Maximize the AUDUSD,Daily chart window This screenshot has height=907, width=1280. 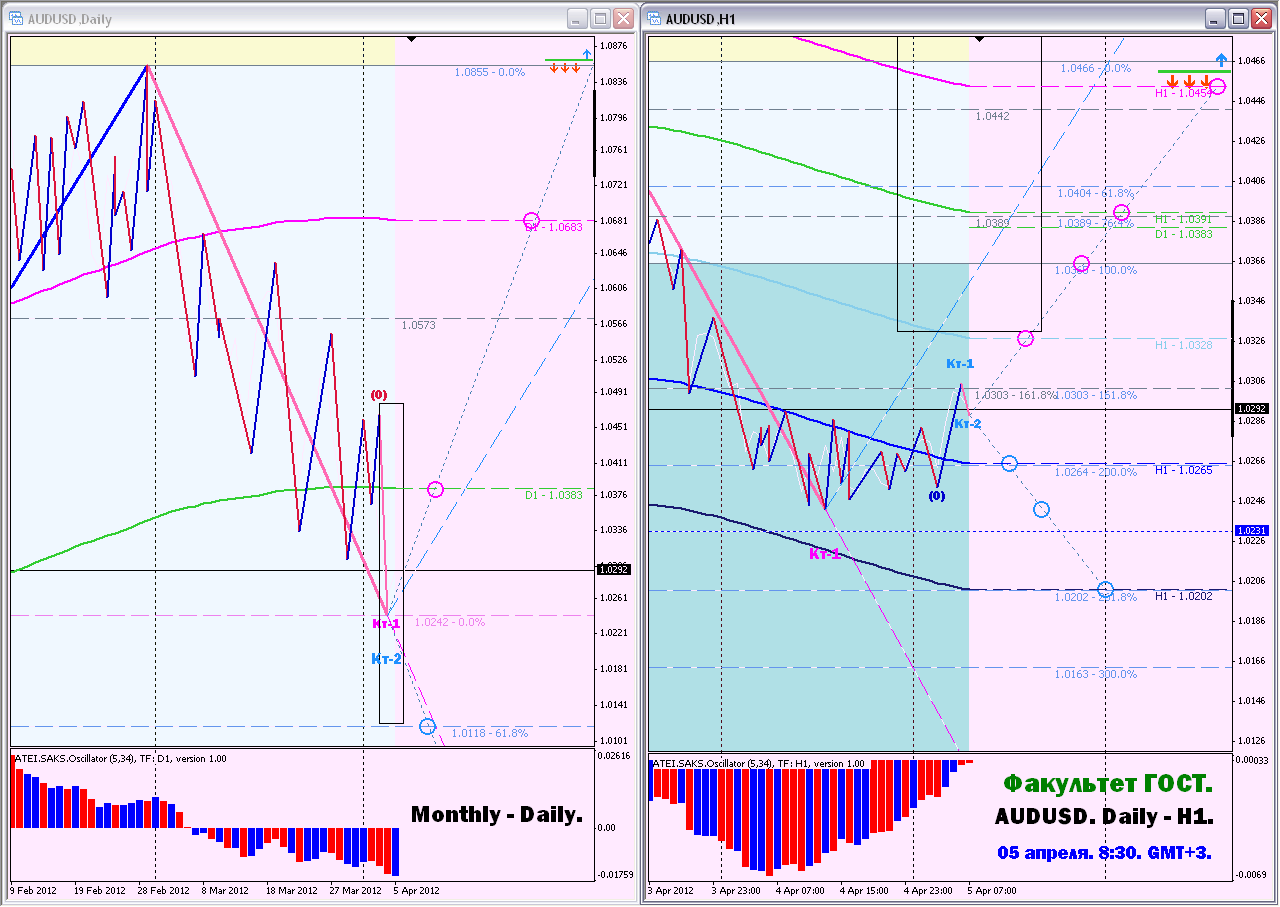click(600, 19)
